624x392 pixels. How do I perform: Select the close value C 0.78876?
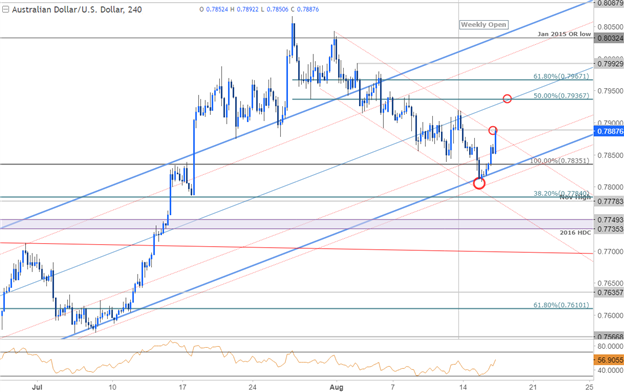click(x=305, y=9)
